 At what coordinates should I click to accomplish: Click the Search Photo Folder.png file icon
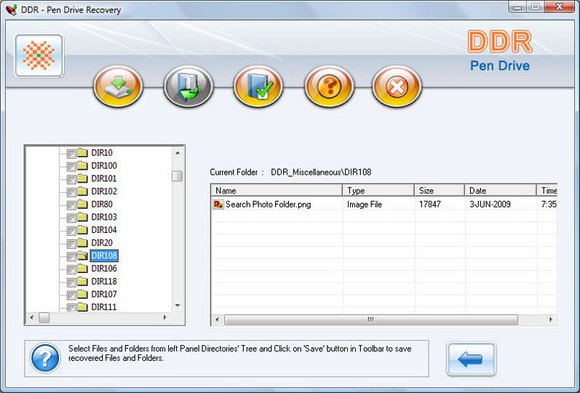click(x=218, y=204)
